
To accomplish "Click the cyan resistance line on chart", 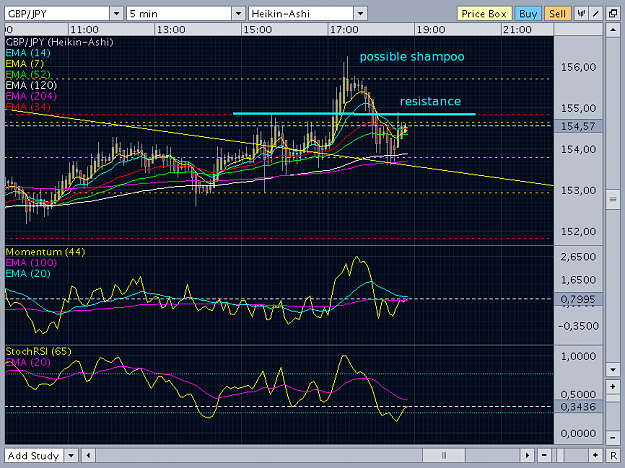I will point(354,114).
